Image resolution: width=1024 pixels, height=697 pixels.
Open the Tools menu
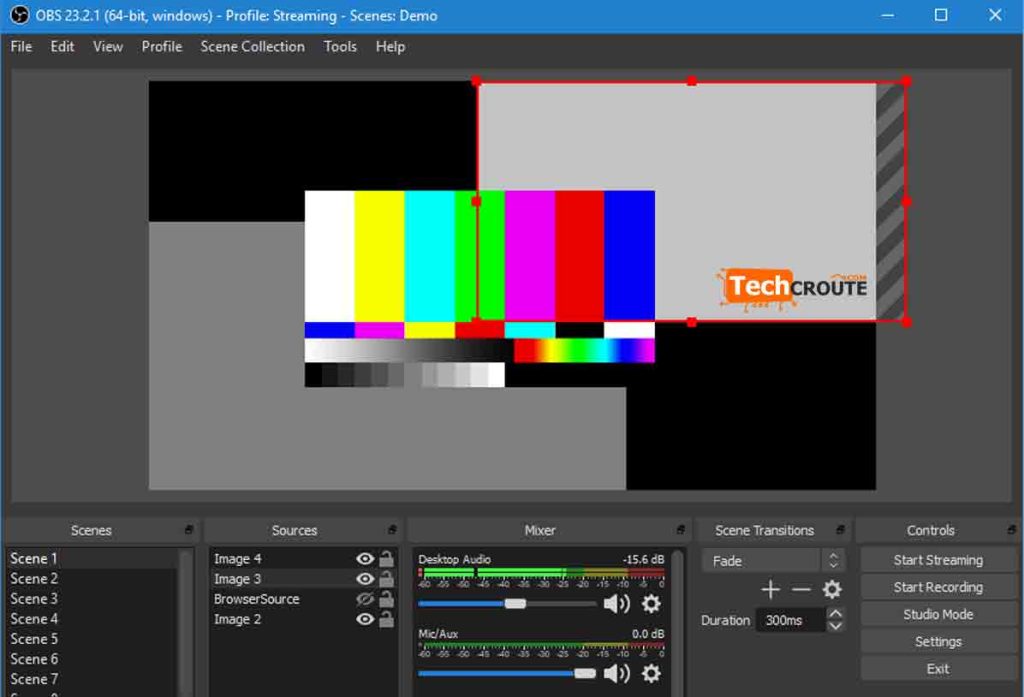tap(340, 46)
